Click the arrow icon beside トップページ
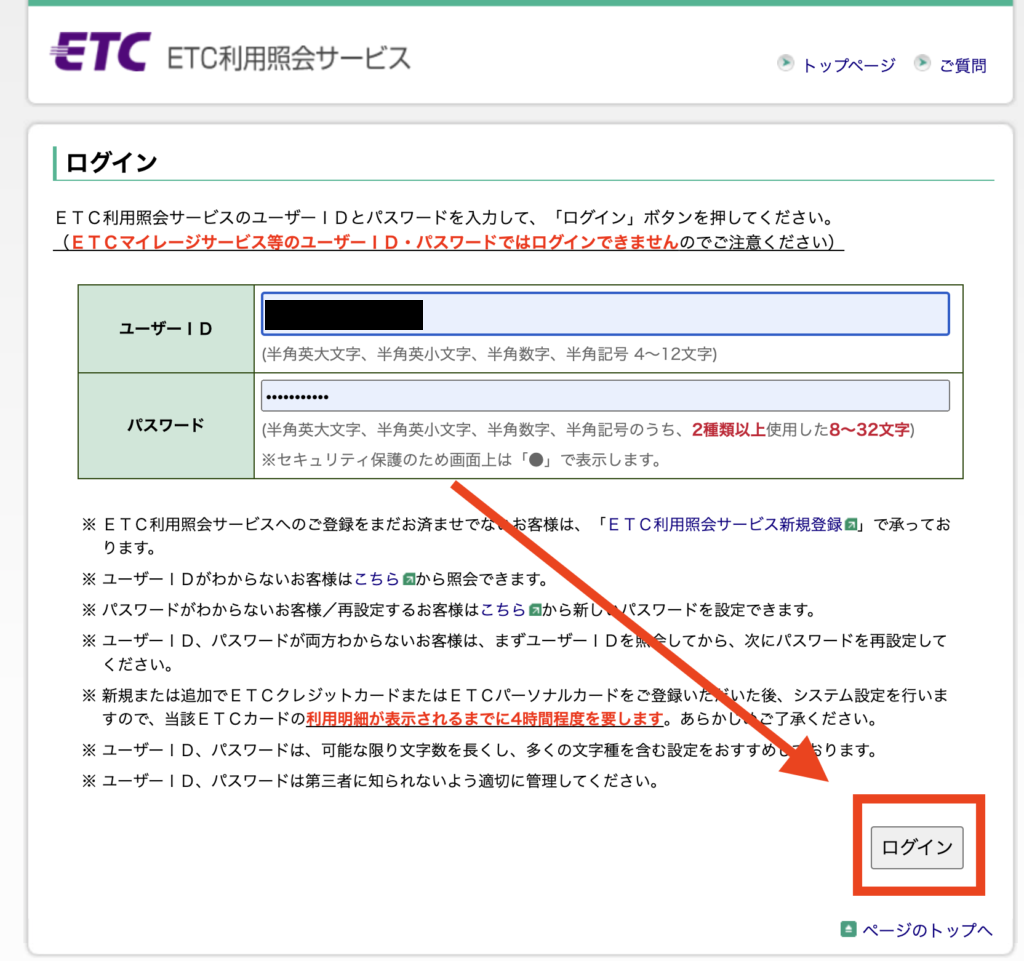The image size is (1024, 961). tap(785, 63)
